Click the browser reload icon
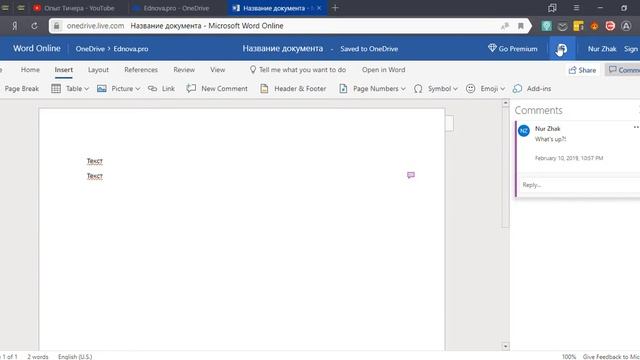 pos(34,26)
